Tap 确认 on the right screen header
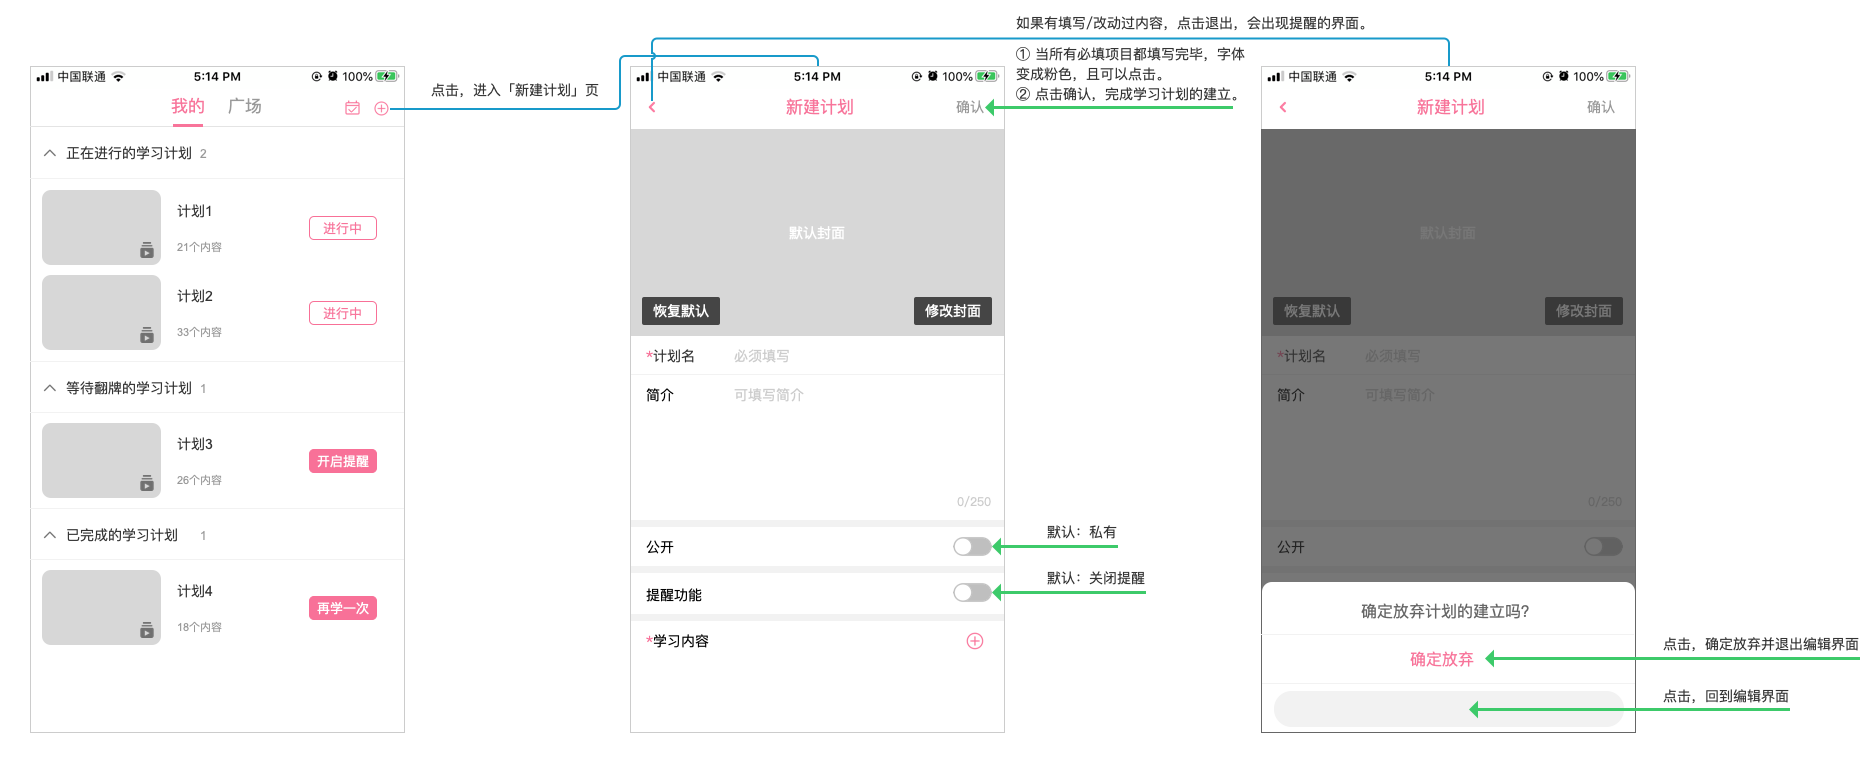The height and width of the screenshot is (760, 1876). 1600,107
